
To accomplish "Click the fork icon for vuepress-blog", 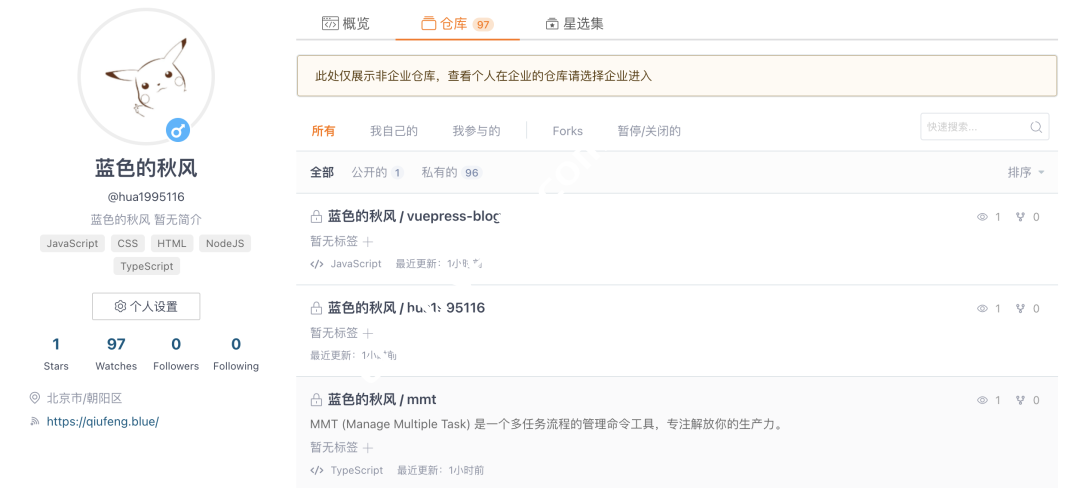I will (x=1020, y=217).
